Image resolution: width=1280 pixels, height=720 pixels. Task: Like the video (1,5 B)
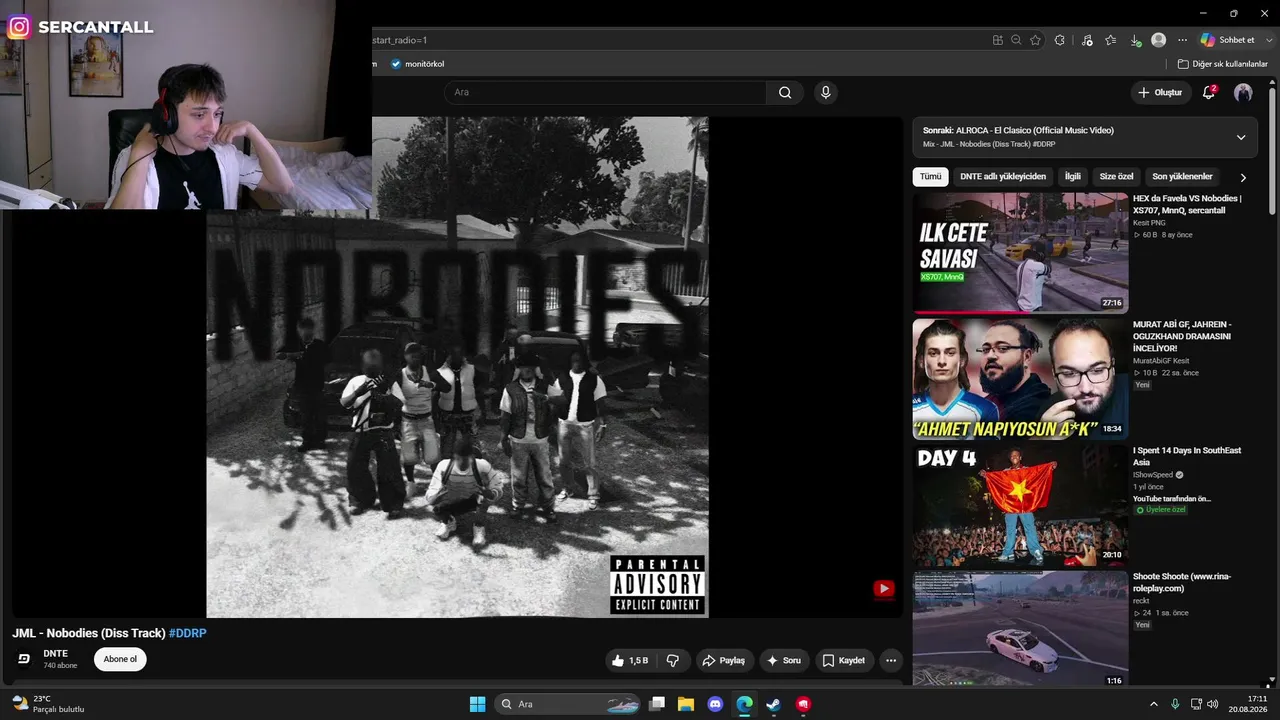click(x=630, y=660)
